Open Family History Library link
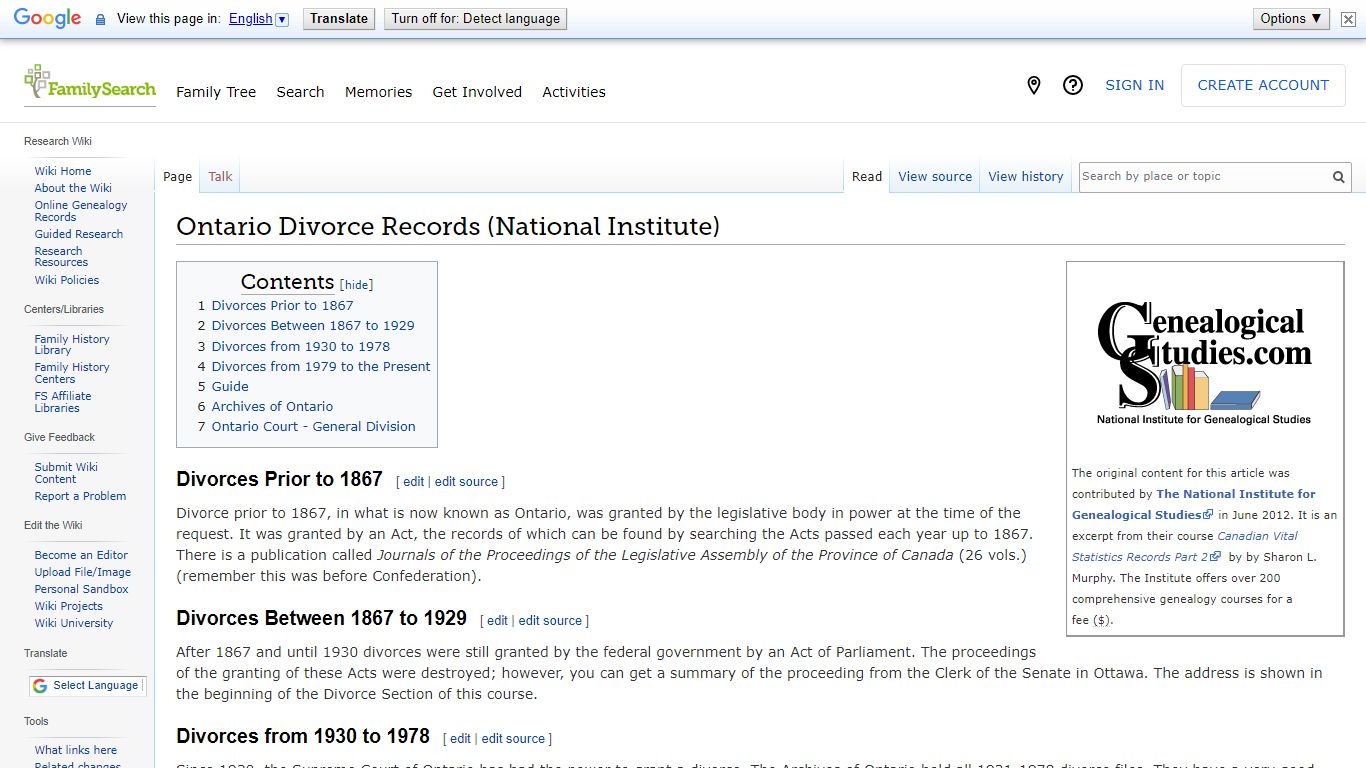1366x768 pixels. coord(72,345)
